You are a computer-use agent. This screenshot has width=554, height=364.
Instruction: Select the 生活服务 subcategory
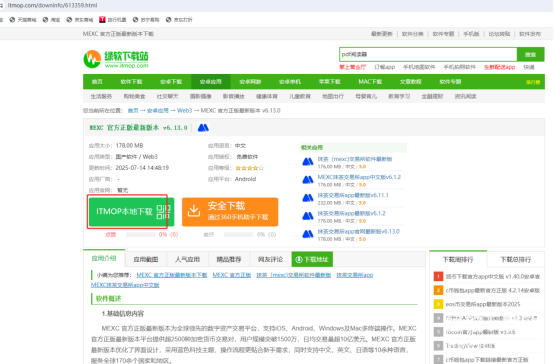tap(101, 96)
